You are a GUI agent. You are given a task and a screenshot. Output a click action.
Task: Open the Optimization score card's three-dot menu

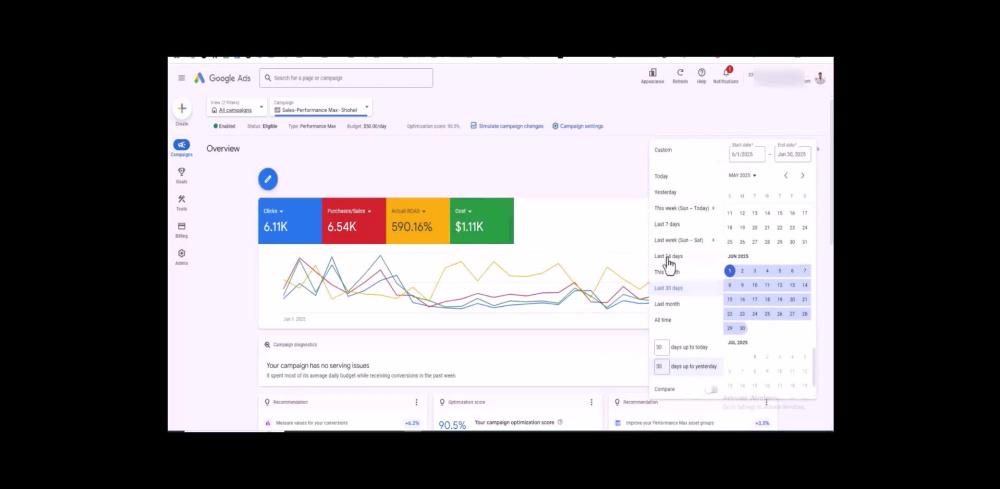pyautogui.click(x=591, y=402)
